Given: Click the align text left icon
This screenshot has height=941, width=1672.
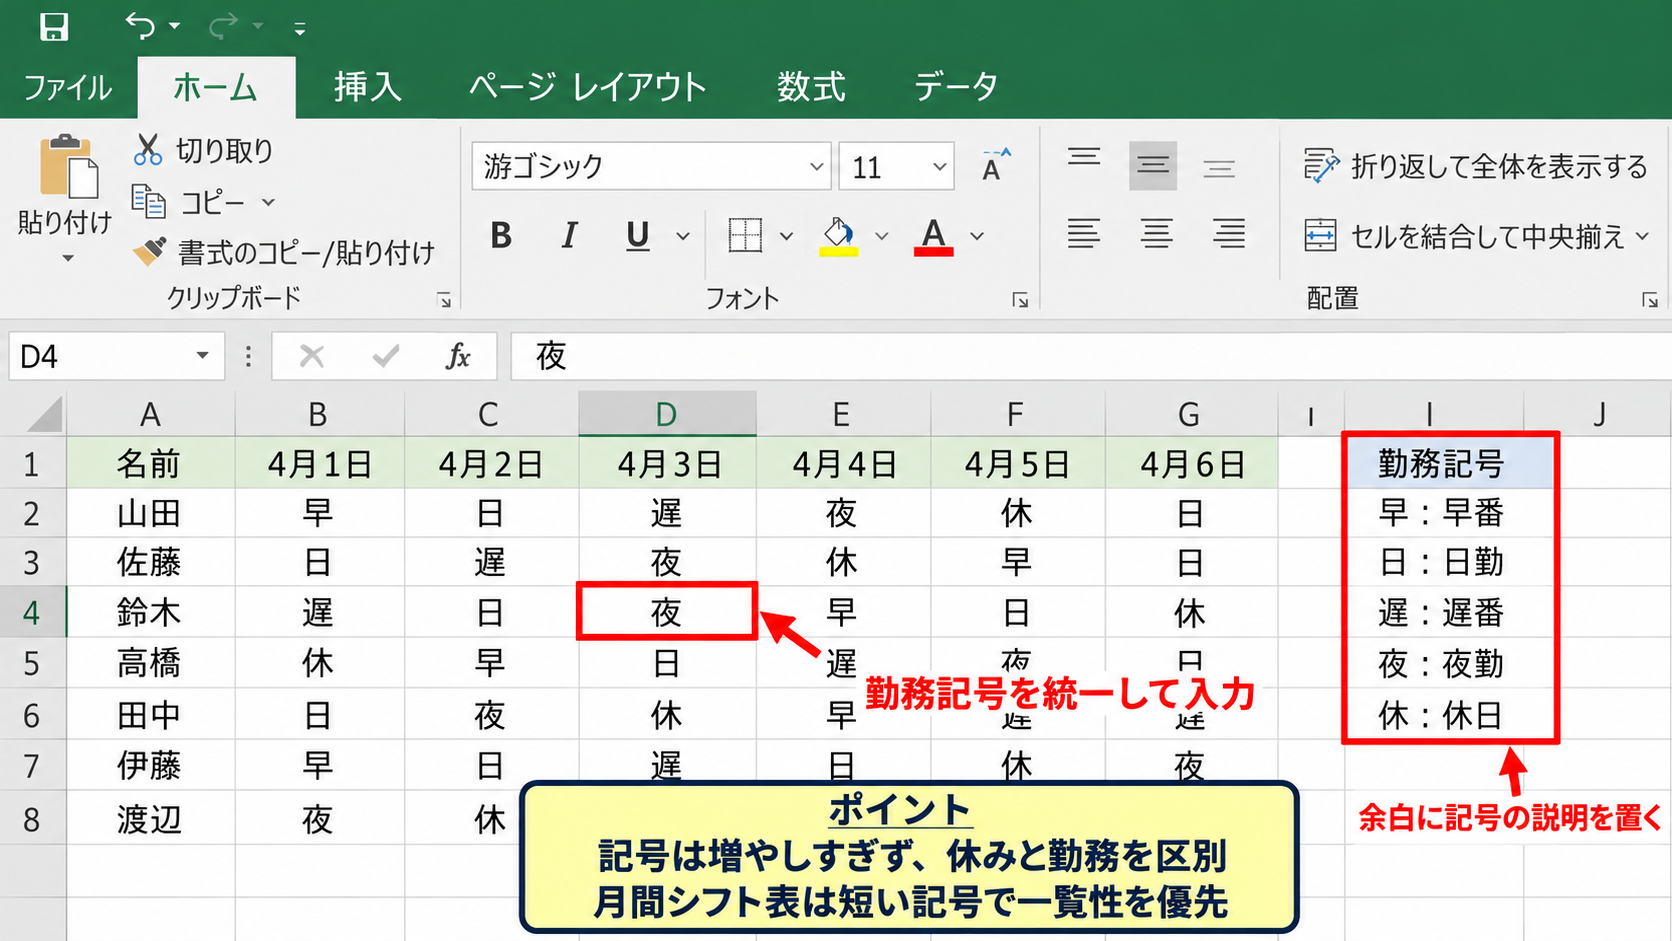Looking at the screenshot, I should tap(1084, 234).
